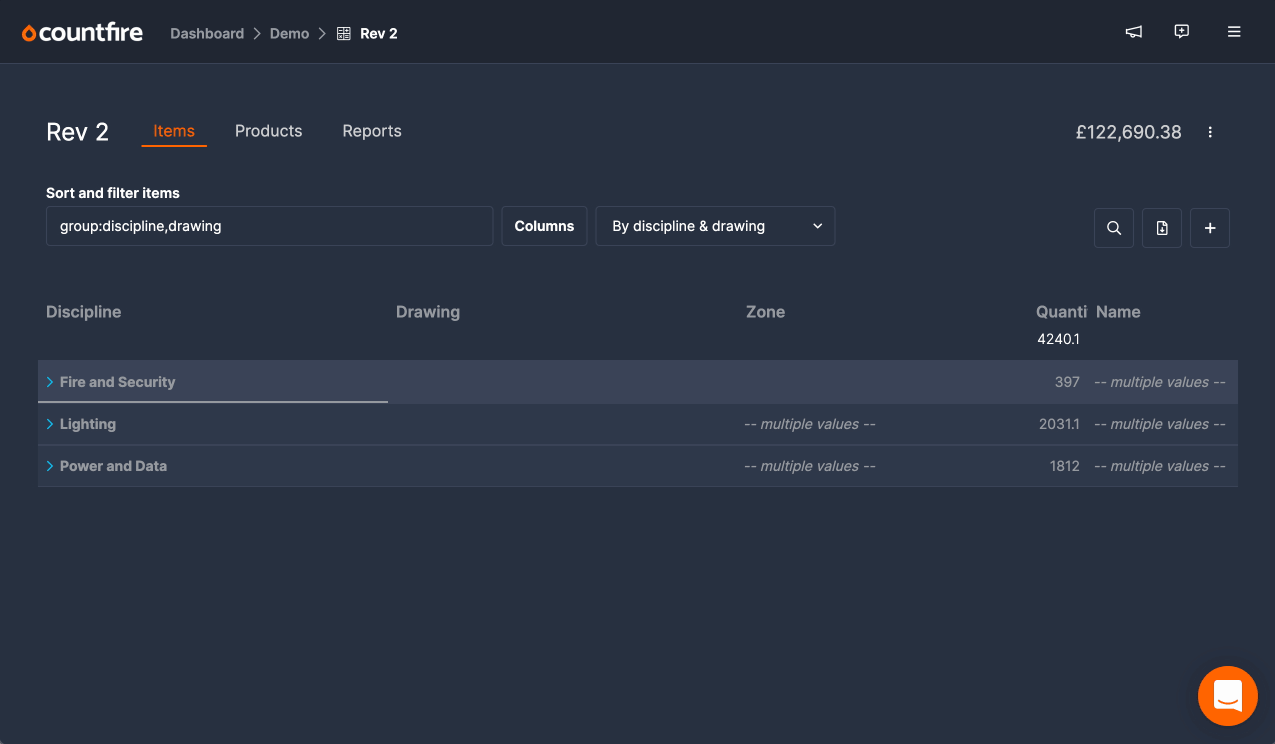Click inside the sort and filter input field
The image size is (1275, 744).
coord(269,225)
